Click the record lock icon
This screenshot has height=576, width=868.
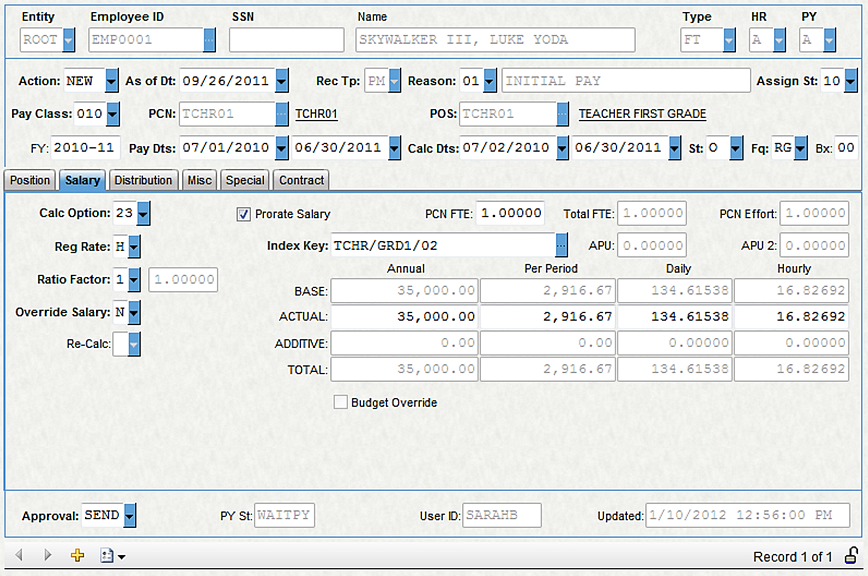851,556
